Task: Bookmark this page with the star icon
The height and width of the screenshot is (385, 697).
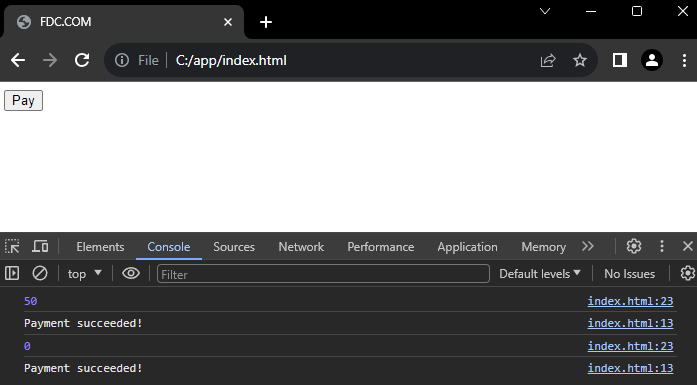Action: (x=580, y=60)
